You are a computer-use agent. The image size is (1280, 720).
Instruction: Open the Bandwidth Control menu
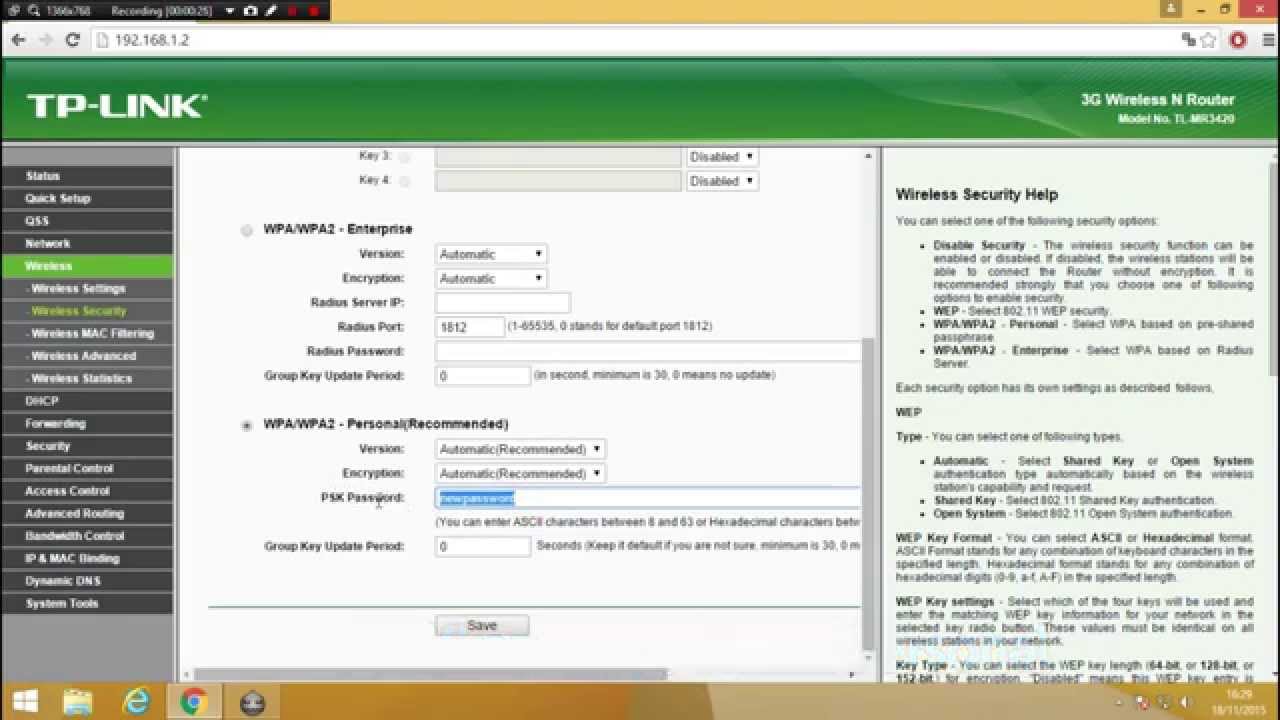pos(87,536)
